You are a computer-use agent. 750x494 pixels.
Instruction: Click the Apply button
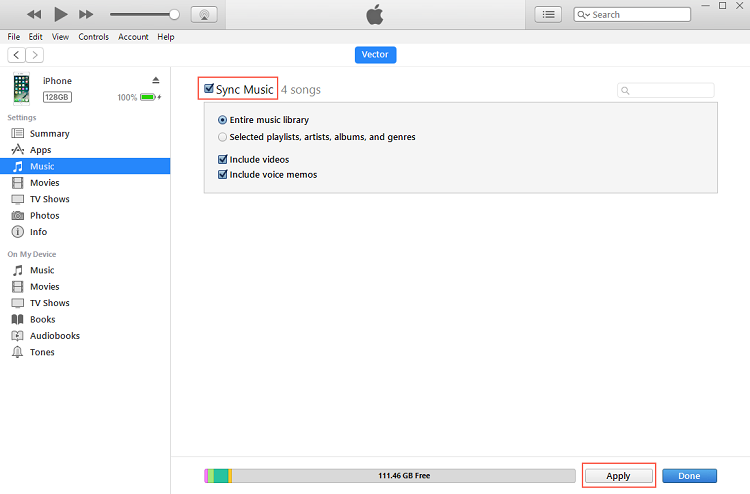[x=618, y=476]
